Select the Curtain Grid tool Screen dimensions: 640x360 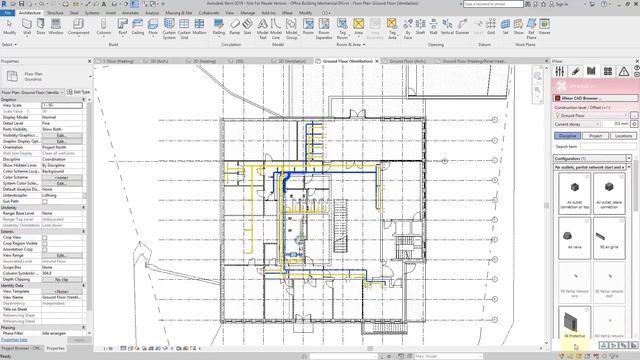pos(184,29)
